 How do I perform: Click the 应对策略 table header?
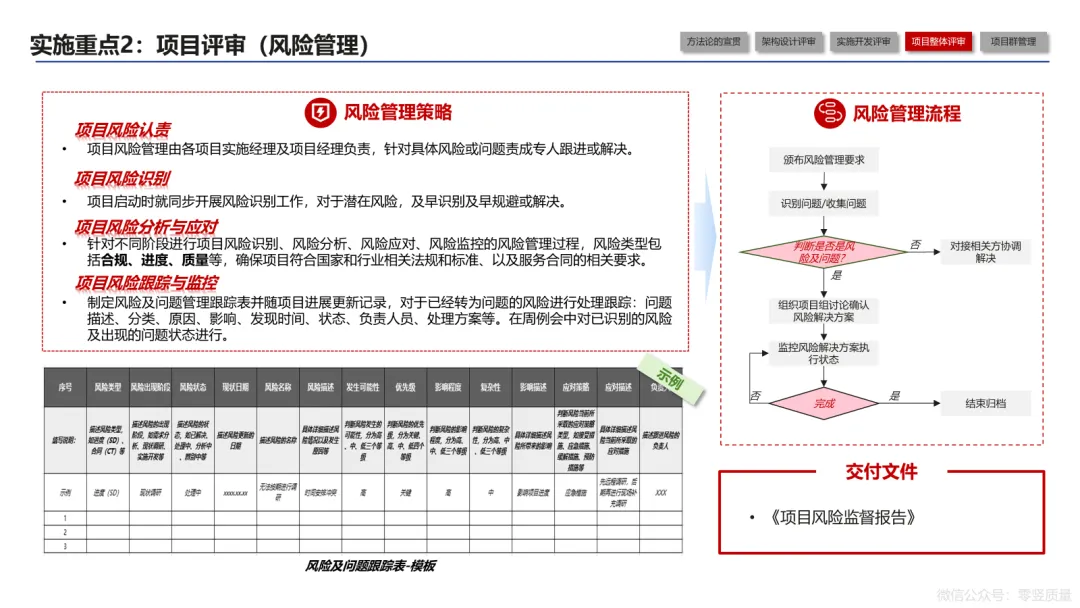coord(576,388)
